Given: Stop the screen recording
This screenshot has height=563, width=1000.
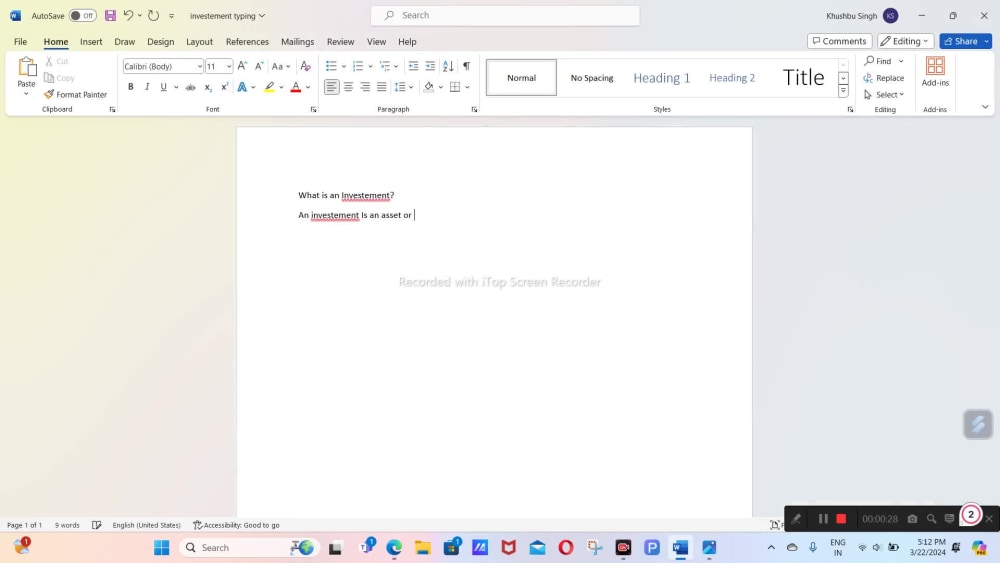Looking at the screenshot, I should pos(841,519).
